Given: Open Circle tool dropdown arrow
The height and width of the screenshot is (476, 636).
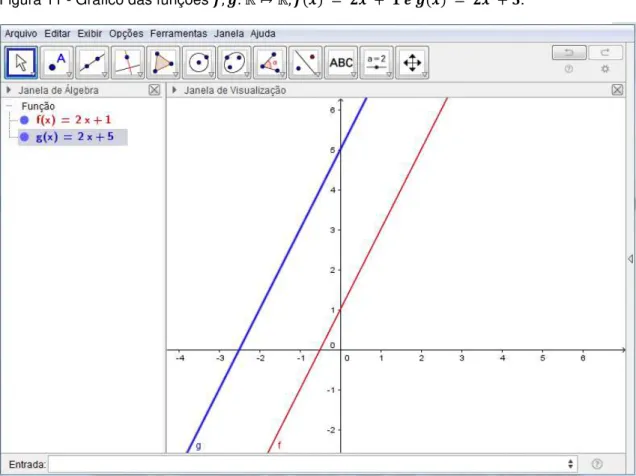Looking at the screenshot, I should pyautogui.click(x=211, y=75).
